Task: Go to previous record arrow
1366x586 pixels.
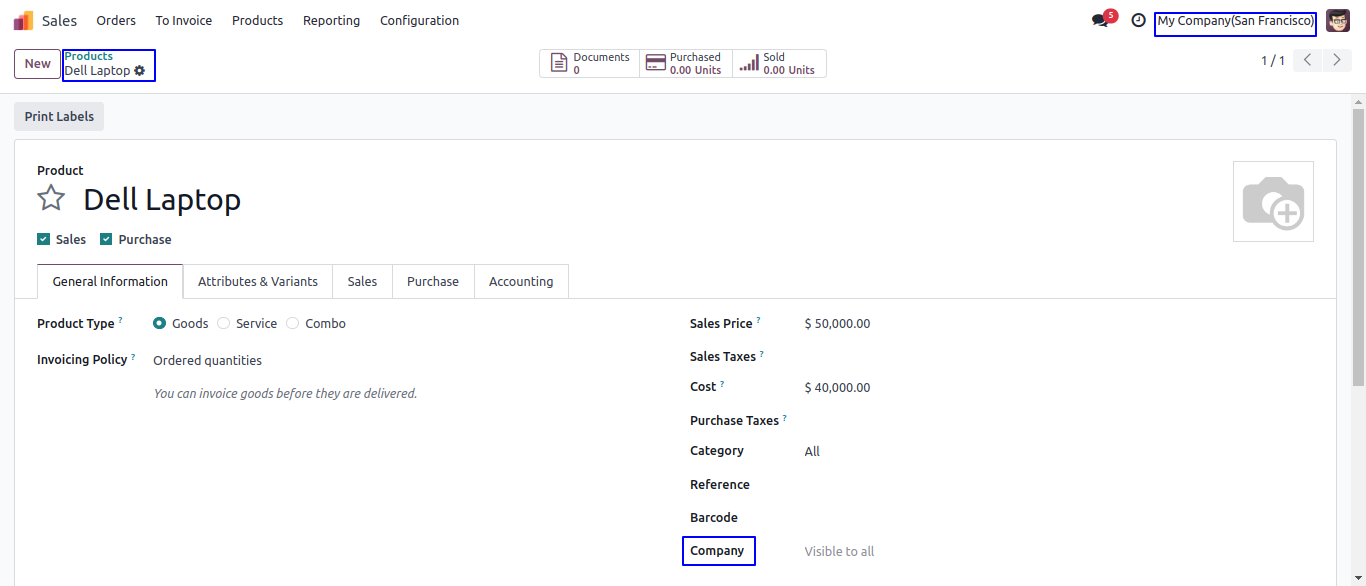Action: [1307, 60]
